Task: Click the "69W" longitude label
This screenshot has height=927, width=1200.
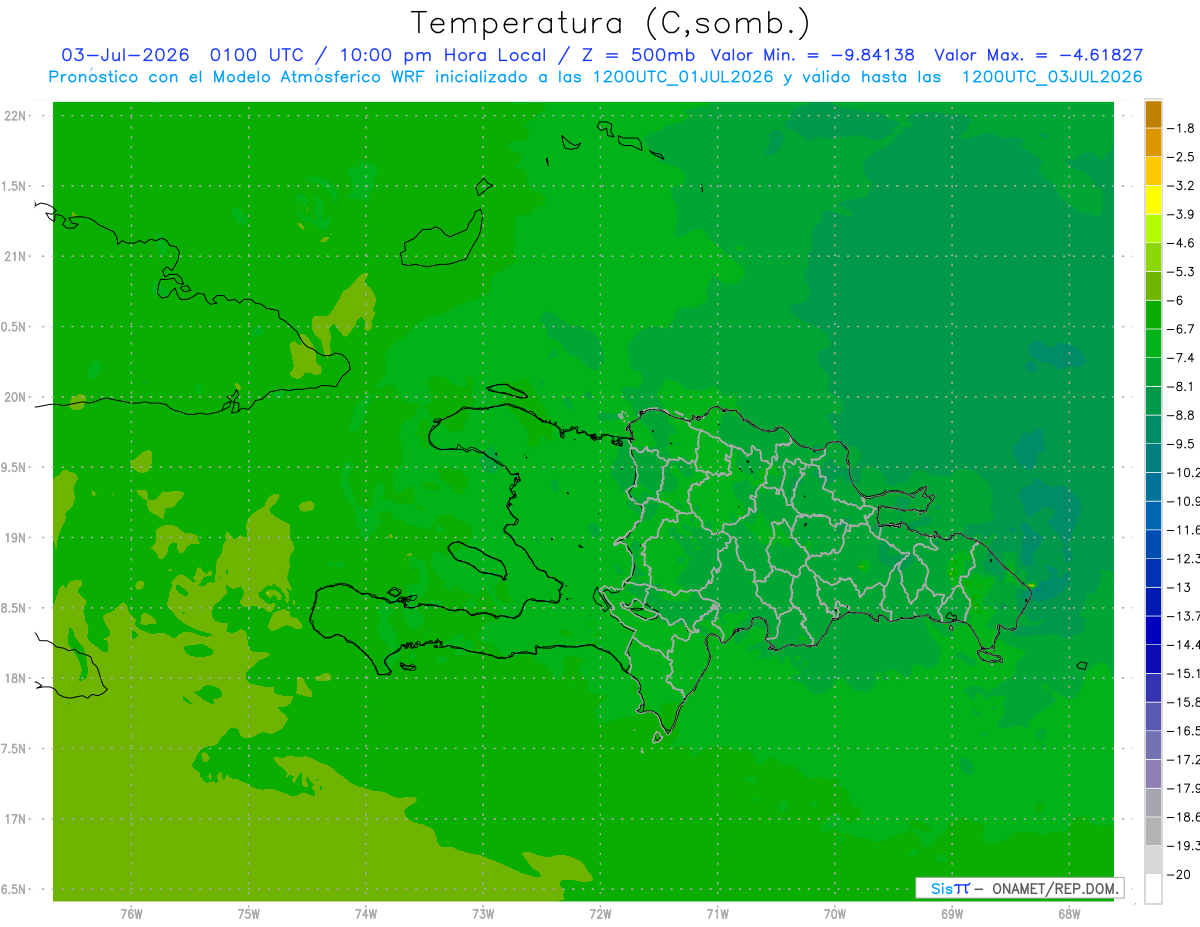Action: pyautogui.click(x=952, y=913)
